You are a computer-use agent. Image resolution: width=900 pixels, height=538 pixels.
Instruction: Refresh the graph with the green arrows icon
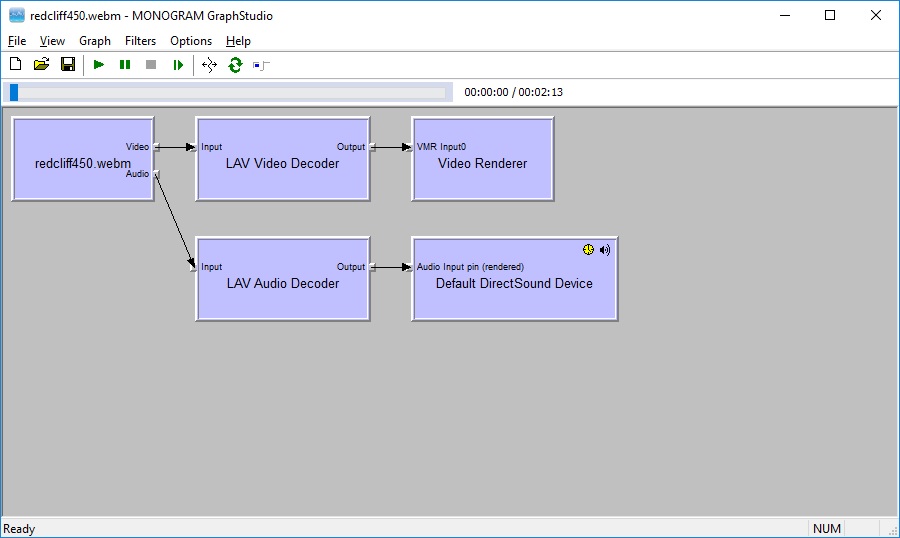[x=235, y=65]
